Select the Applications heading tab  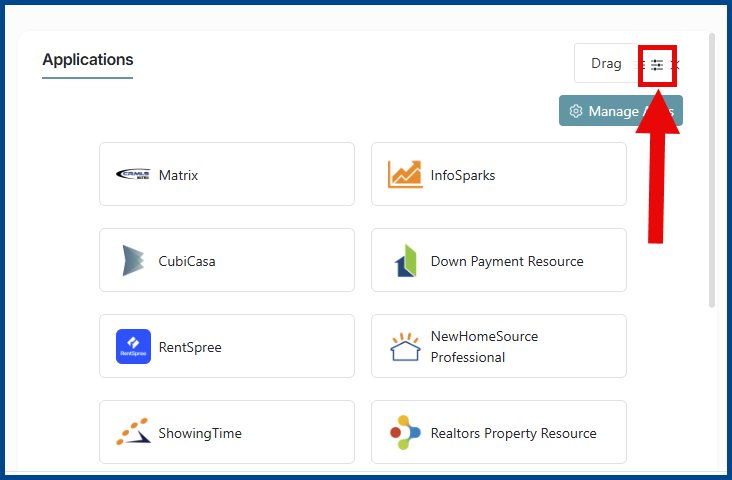[x=88, y=60]
